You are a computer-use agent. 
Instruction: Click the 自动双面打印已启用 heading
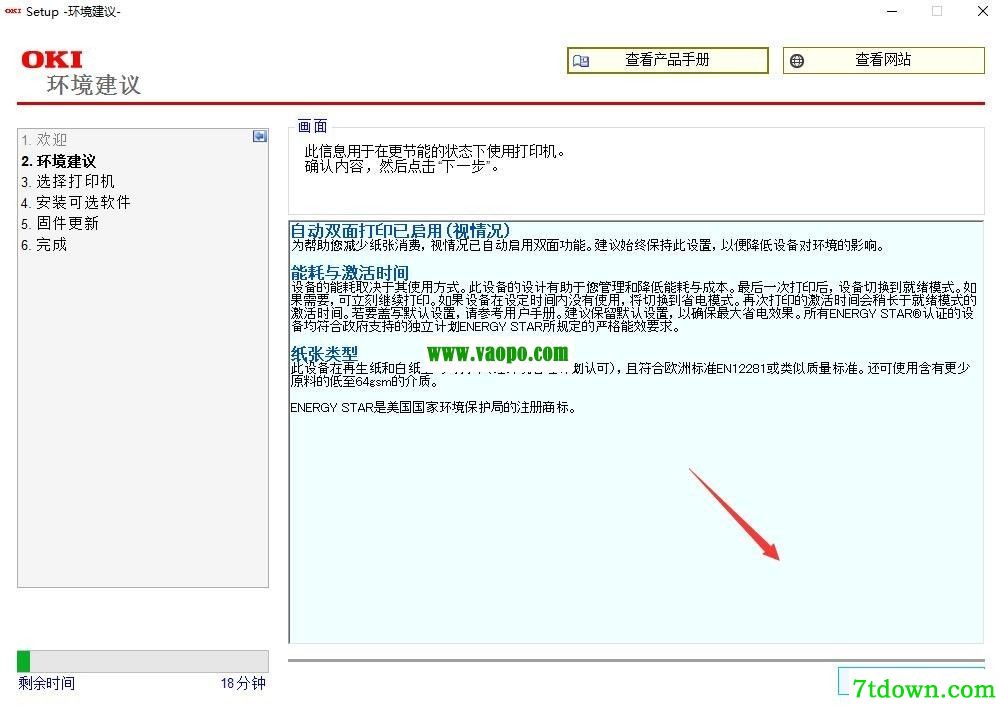click(400, 231)
